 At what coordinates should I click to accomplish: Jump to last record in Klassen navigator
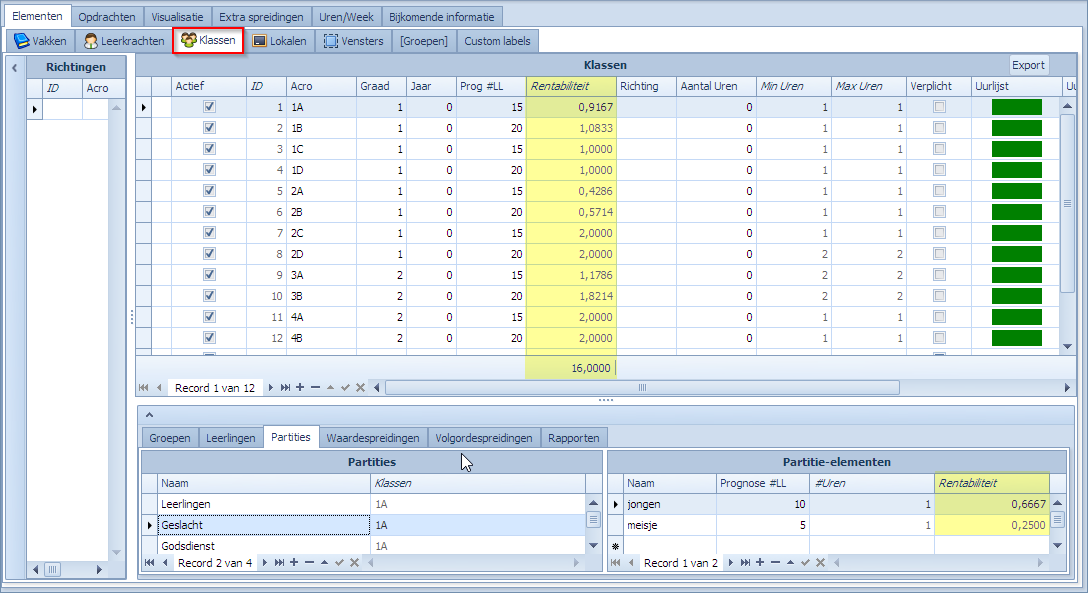coord(285,388)
